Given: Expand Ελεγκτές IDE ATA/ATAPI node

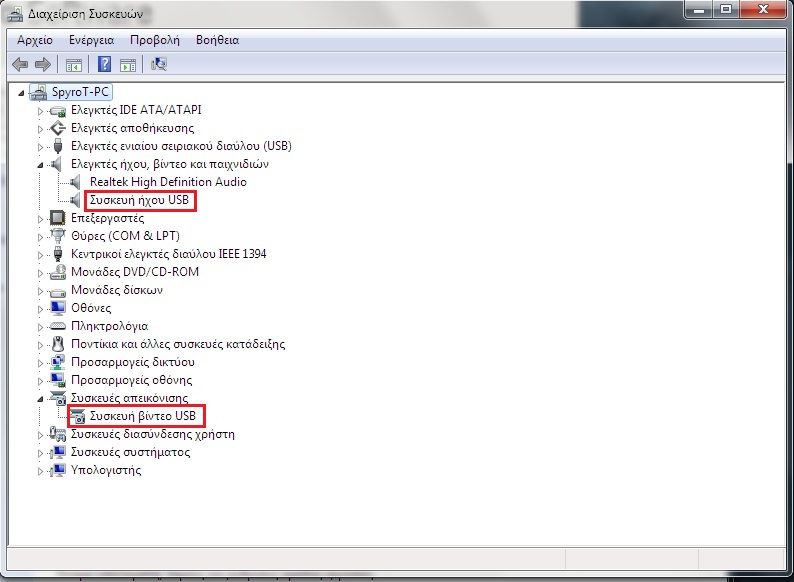Looking at the screenshot, I should click(x=40, y=111).
